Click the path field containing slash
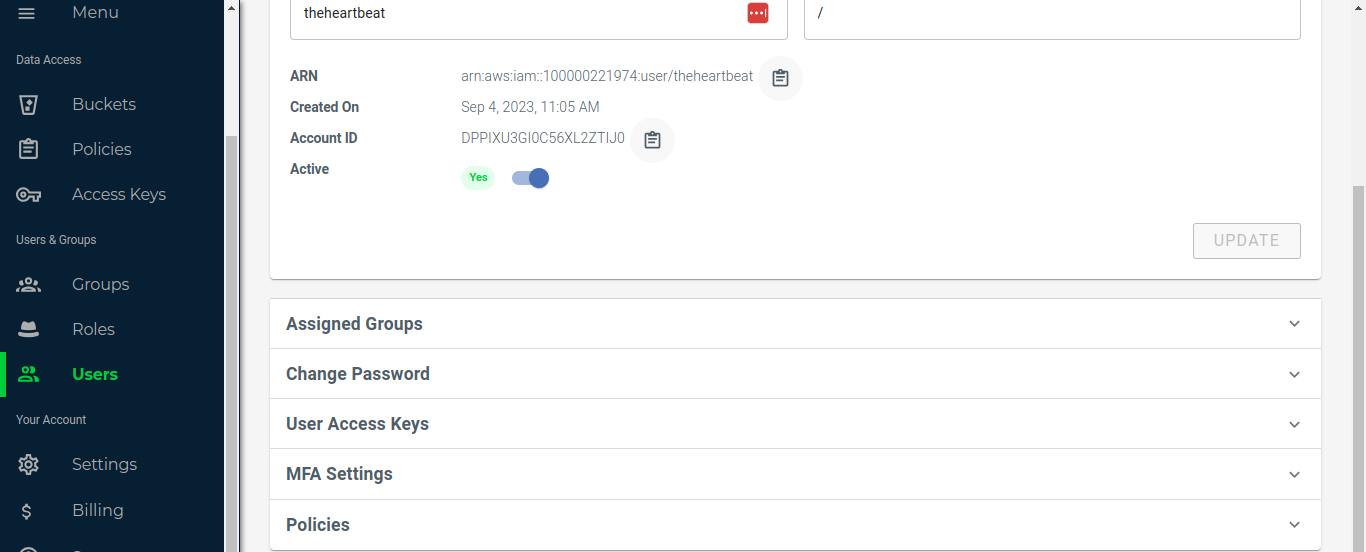 click(1052, 19)
